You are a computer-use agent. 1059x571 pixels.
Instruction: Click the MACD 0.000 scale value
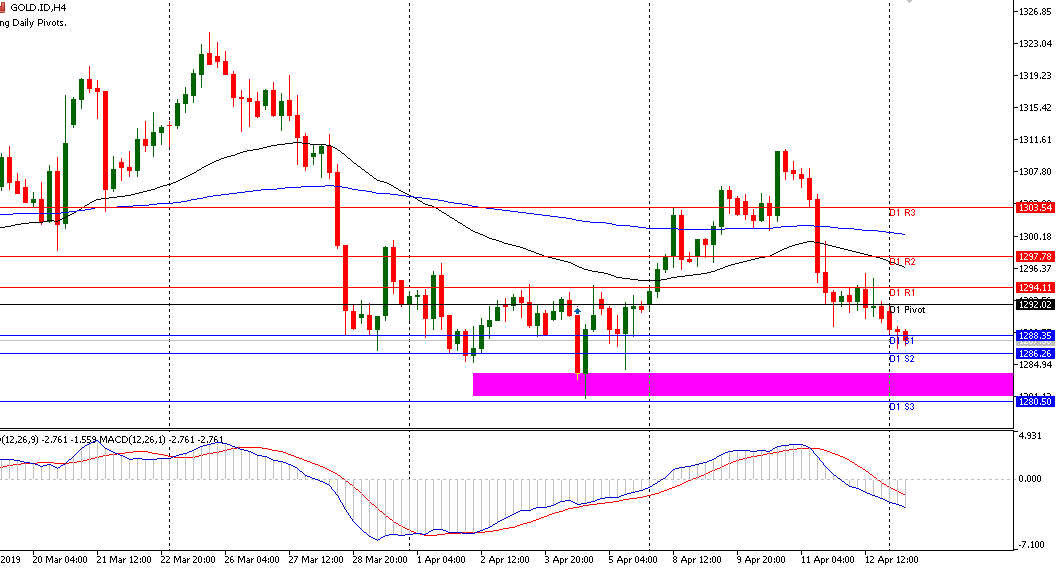click(x=1030, y=478)
